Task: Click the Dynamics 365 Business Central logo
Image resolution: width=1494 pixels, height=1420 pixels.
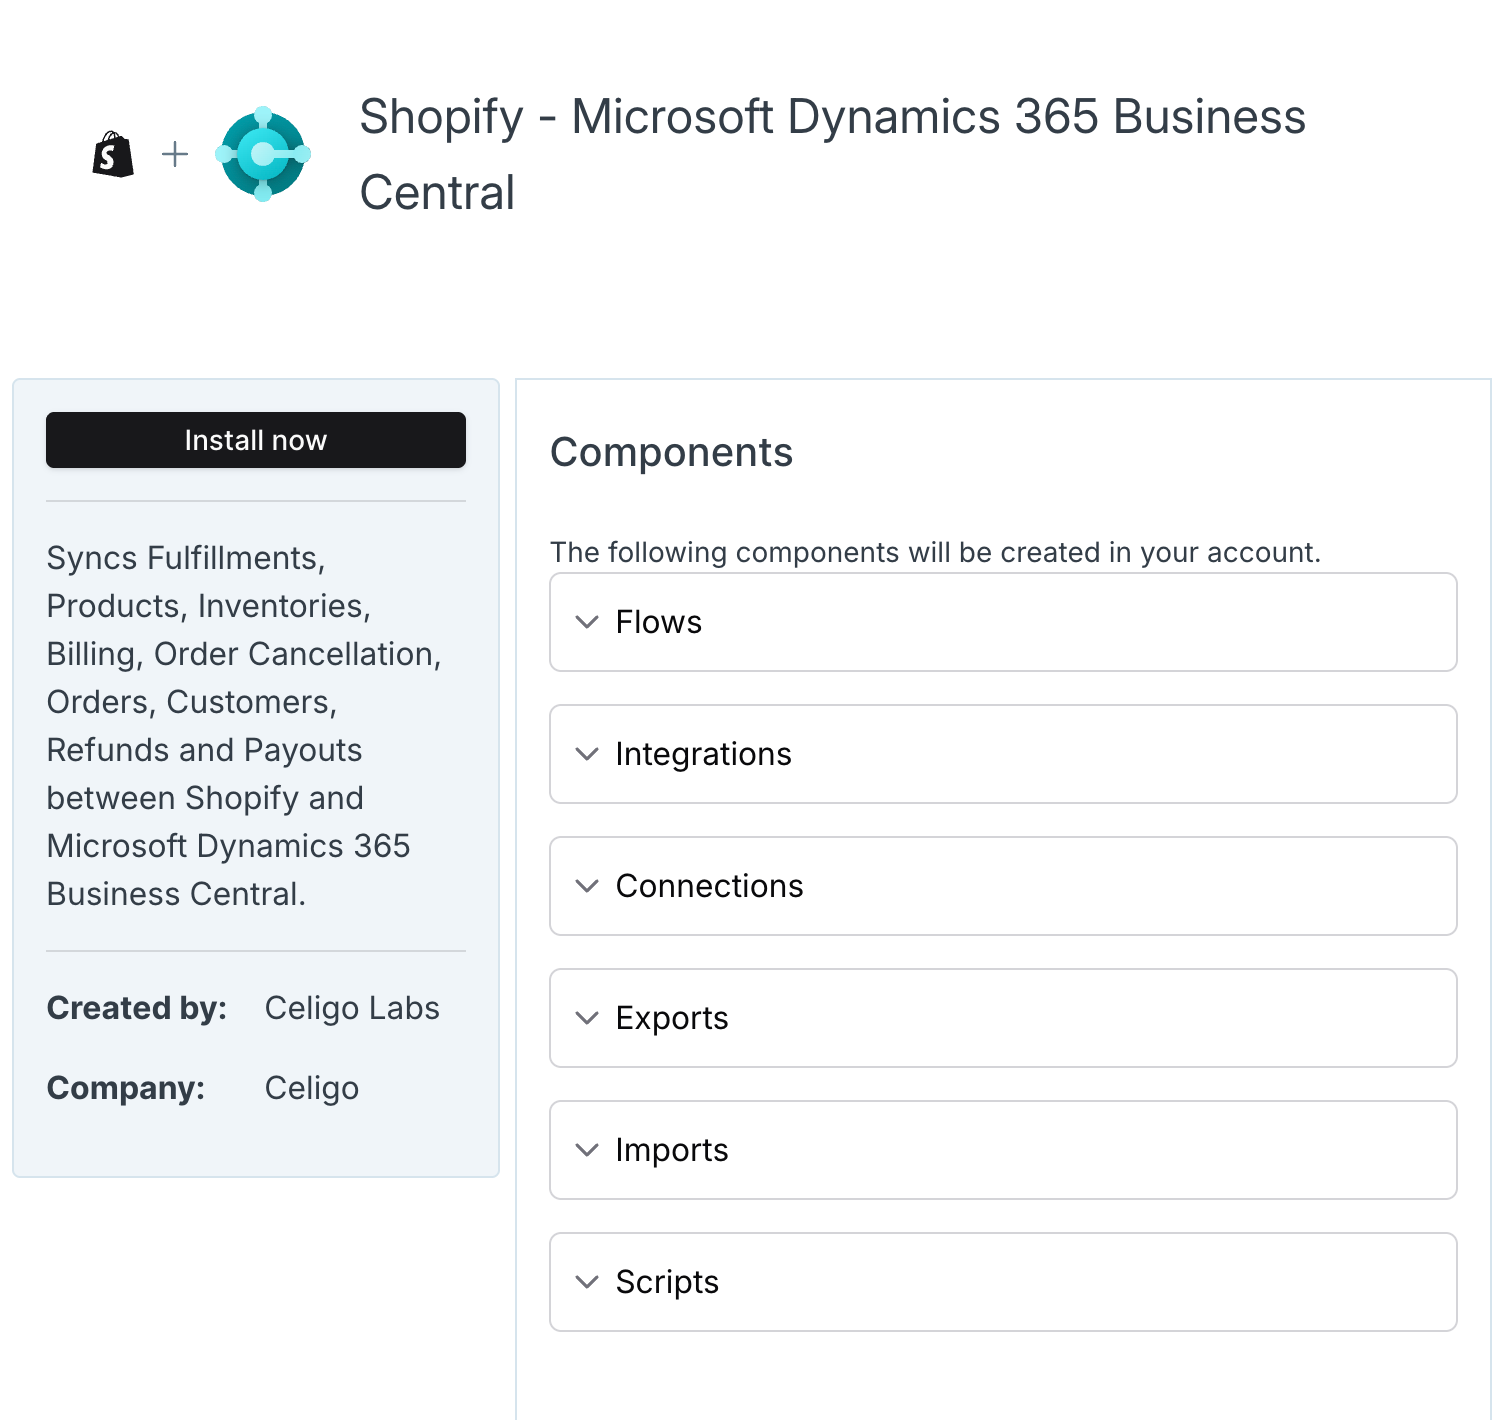Action: (x=263, y=154)
